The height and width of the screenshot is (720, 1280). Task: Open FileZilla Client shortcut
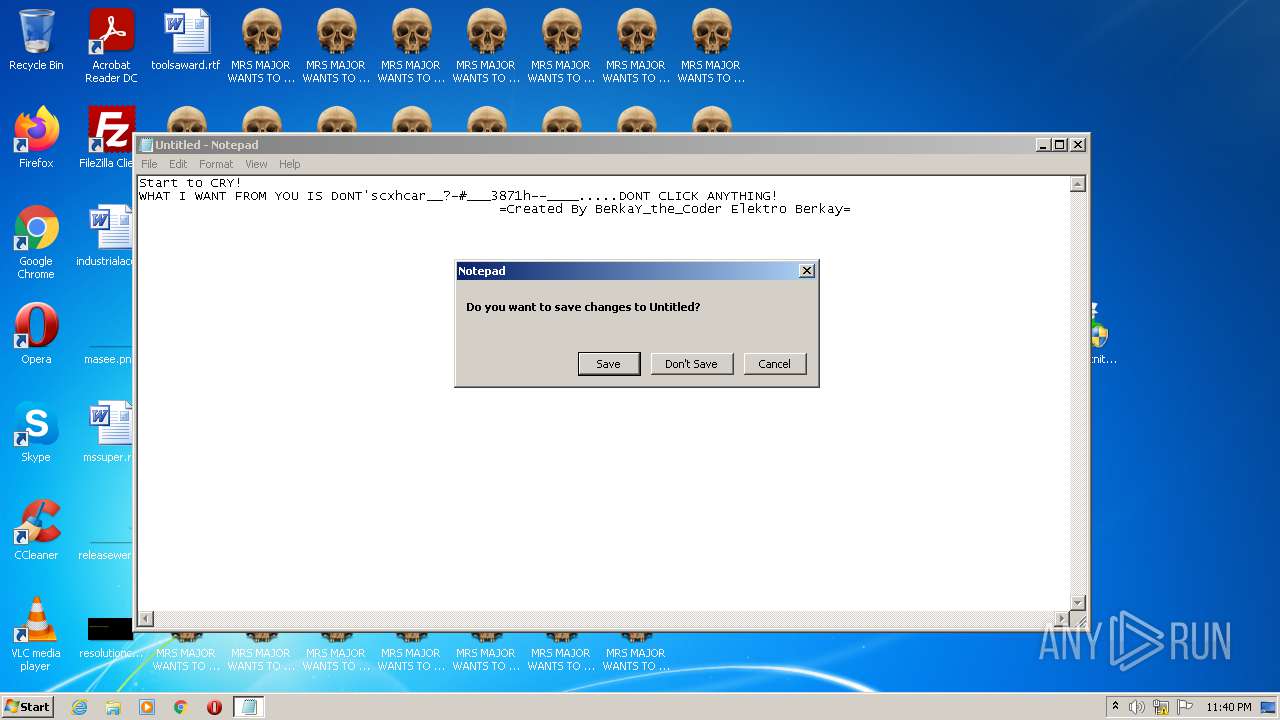click(108, 139)
